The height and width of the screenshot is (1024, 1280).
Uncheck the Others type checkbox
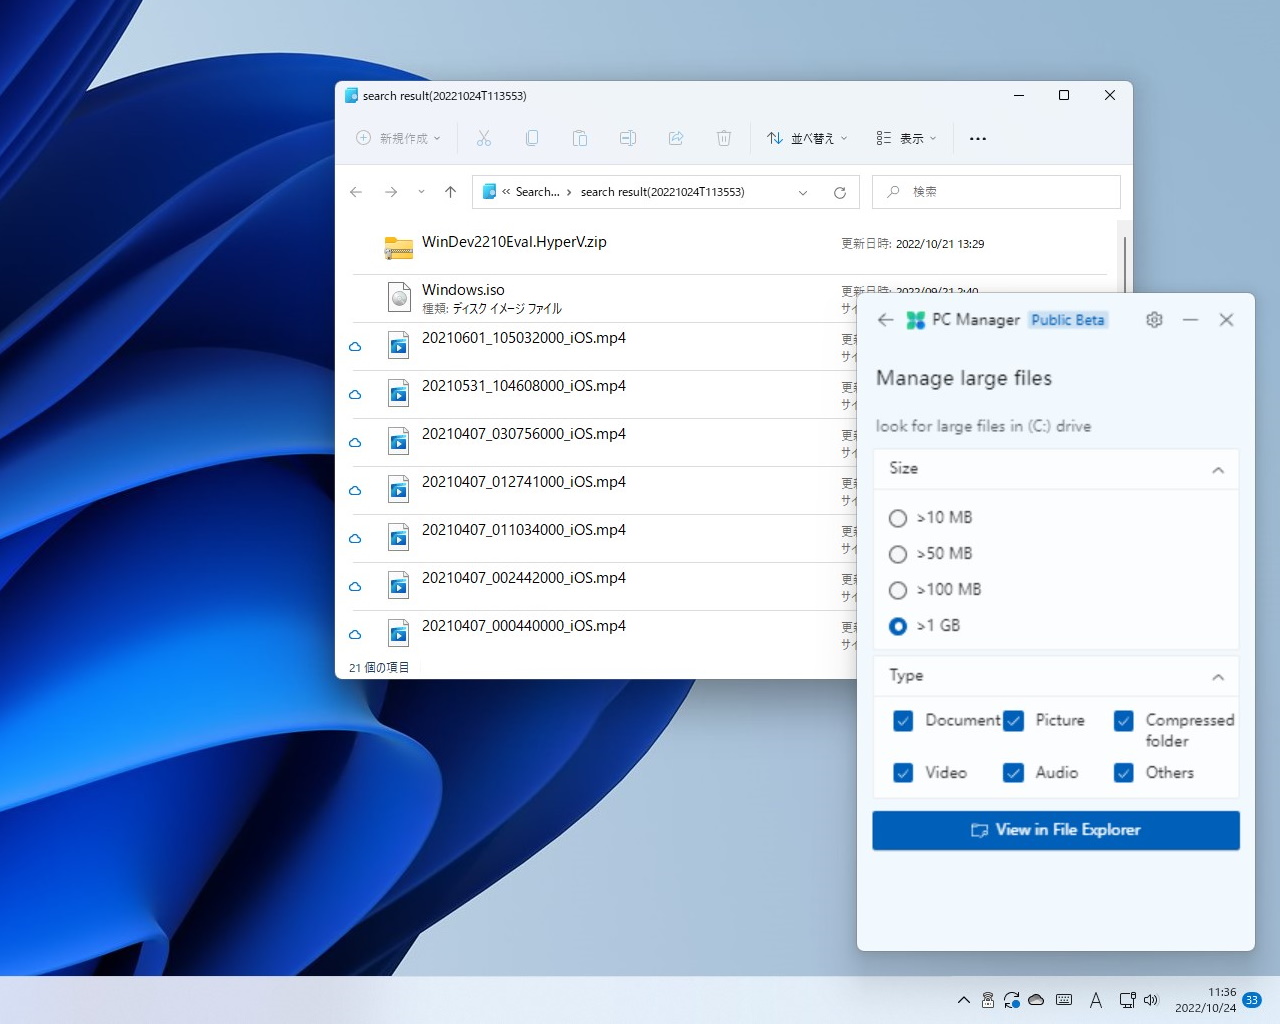(x=1124, y=773)
